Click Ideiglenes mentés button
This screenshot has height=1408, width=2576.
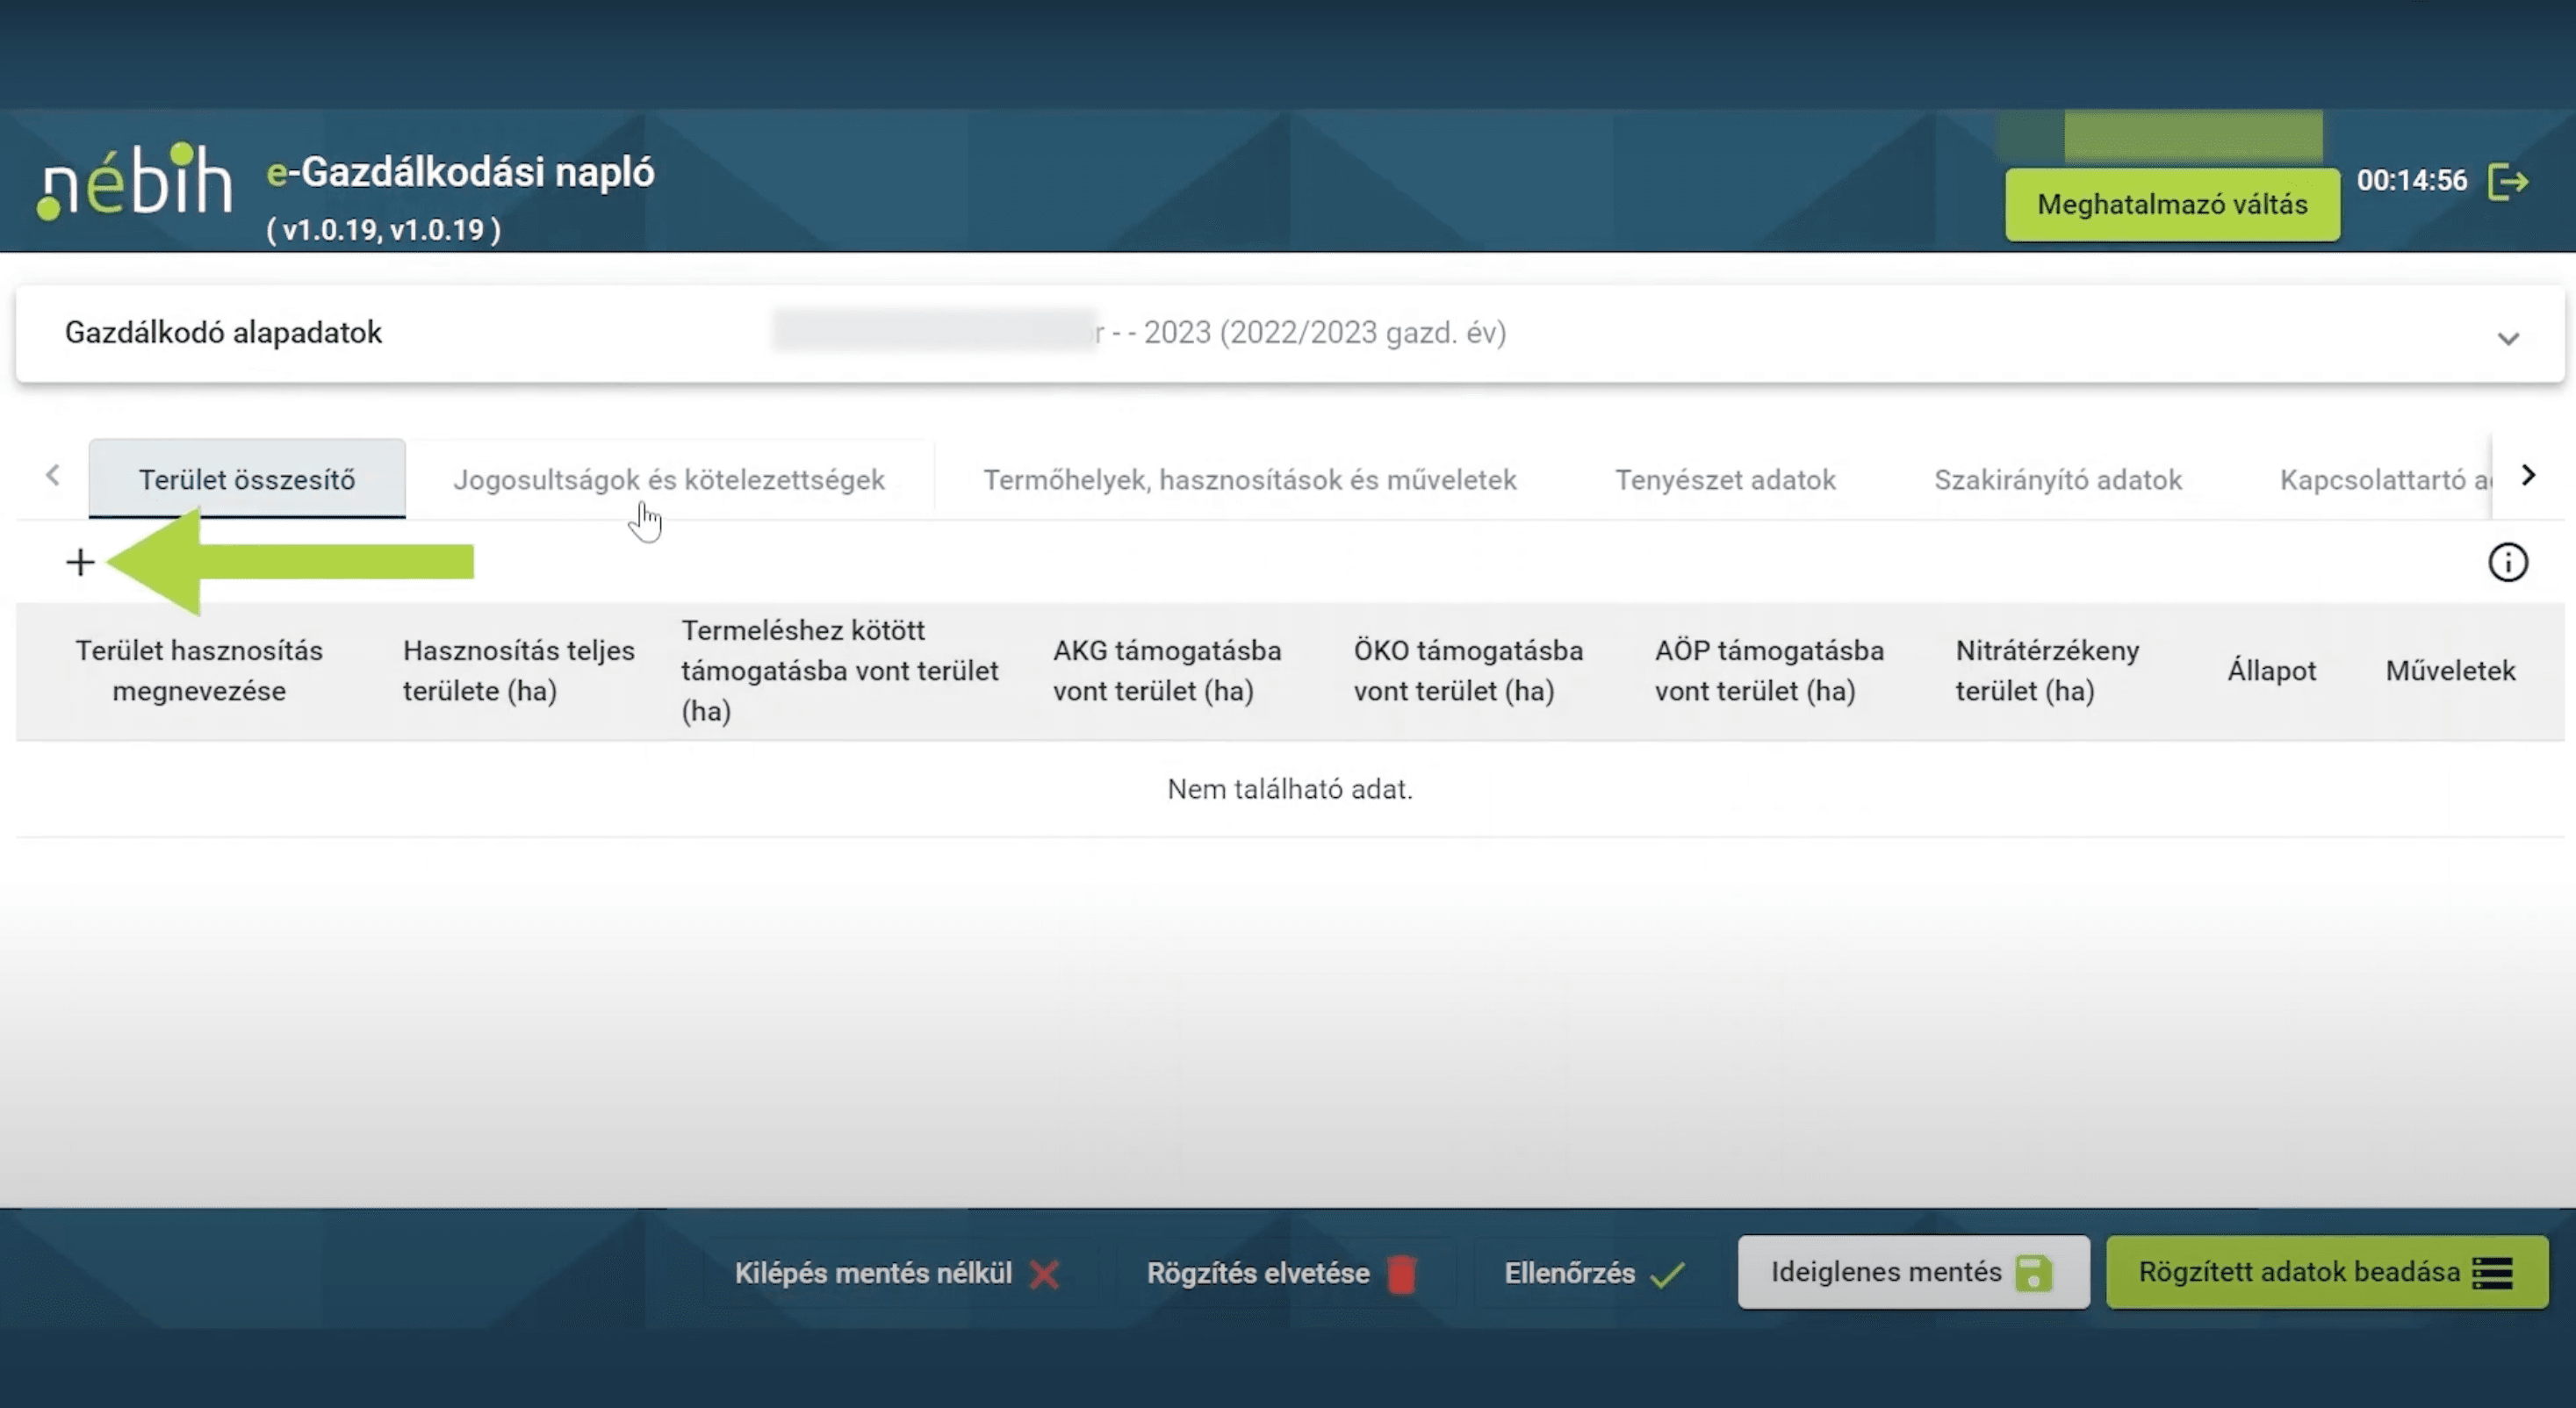point(1912,1272)
